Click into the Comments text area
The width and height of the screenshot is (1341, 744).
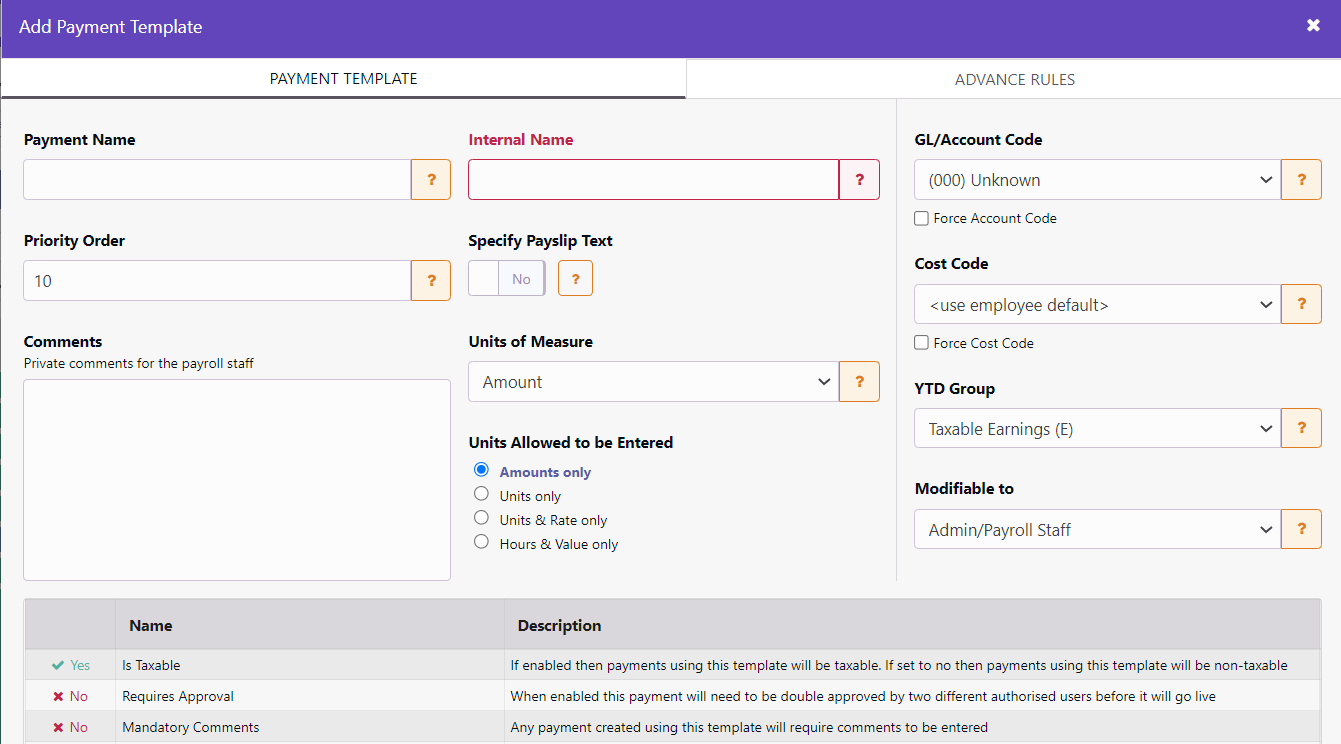(237, 479)
